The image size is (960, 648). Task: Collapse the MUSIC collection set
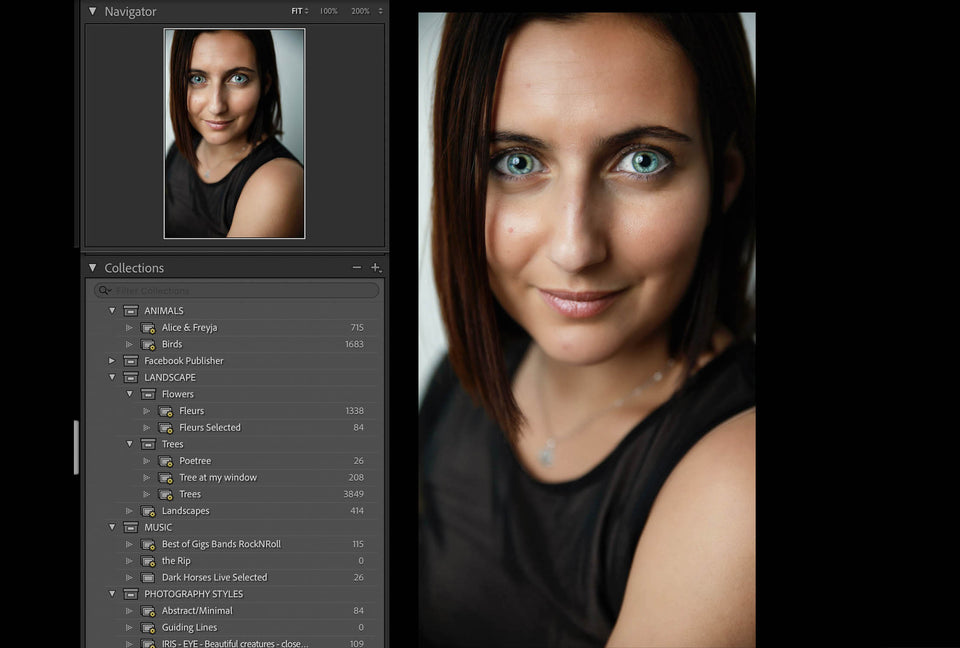112,528
